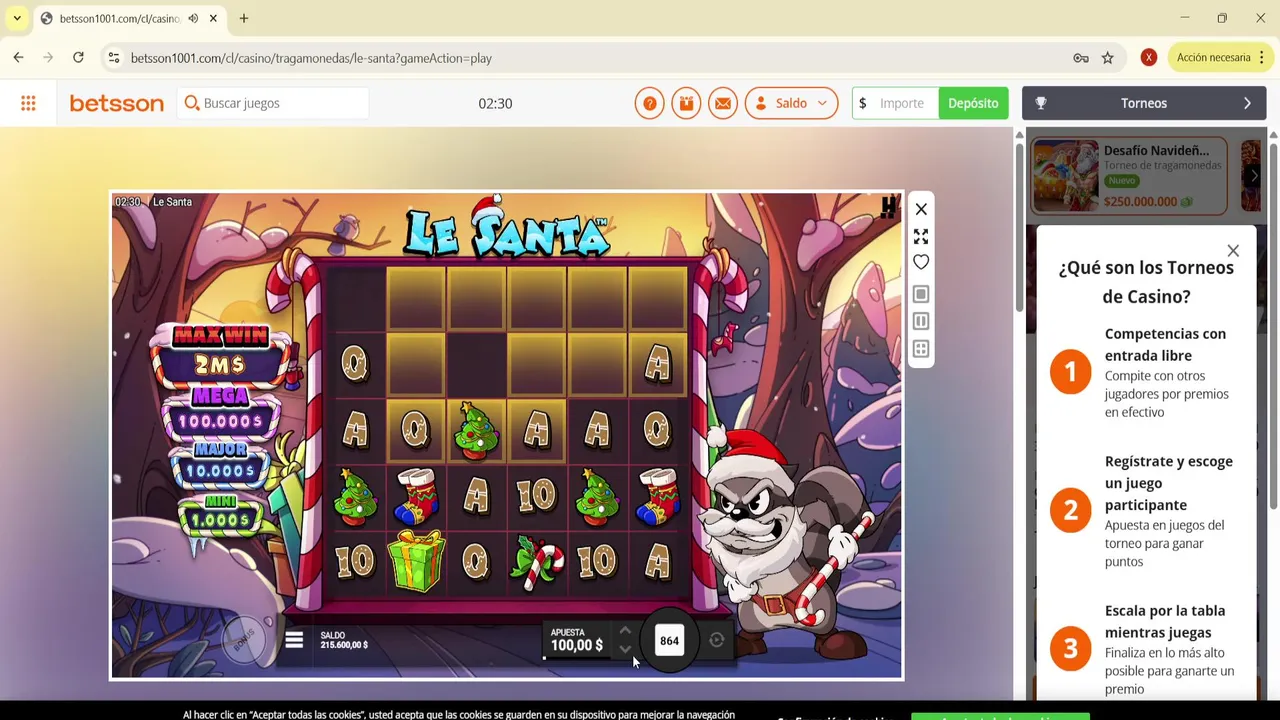This screenshot has width=1280, height=720.
Task: Mute the tab via speaker icon
Action: pos(193,18)
